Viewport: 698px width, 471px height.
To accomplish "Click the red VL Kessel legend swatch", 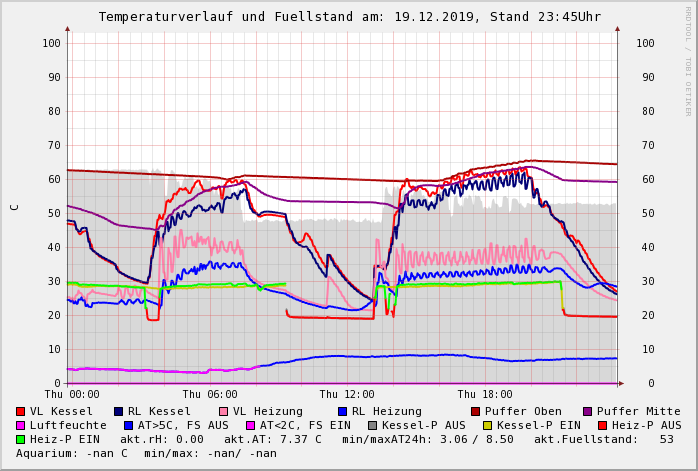I will pos(21,411).
